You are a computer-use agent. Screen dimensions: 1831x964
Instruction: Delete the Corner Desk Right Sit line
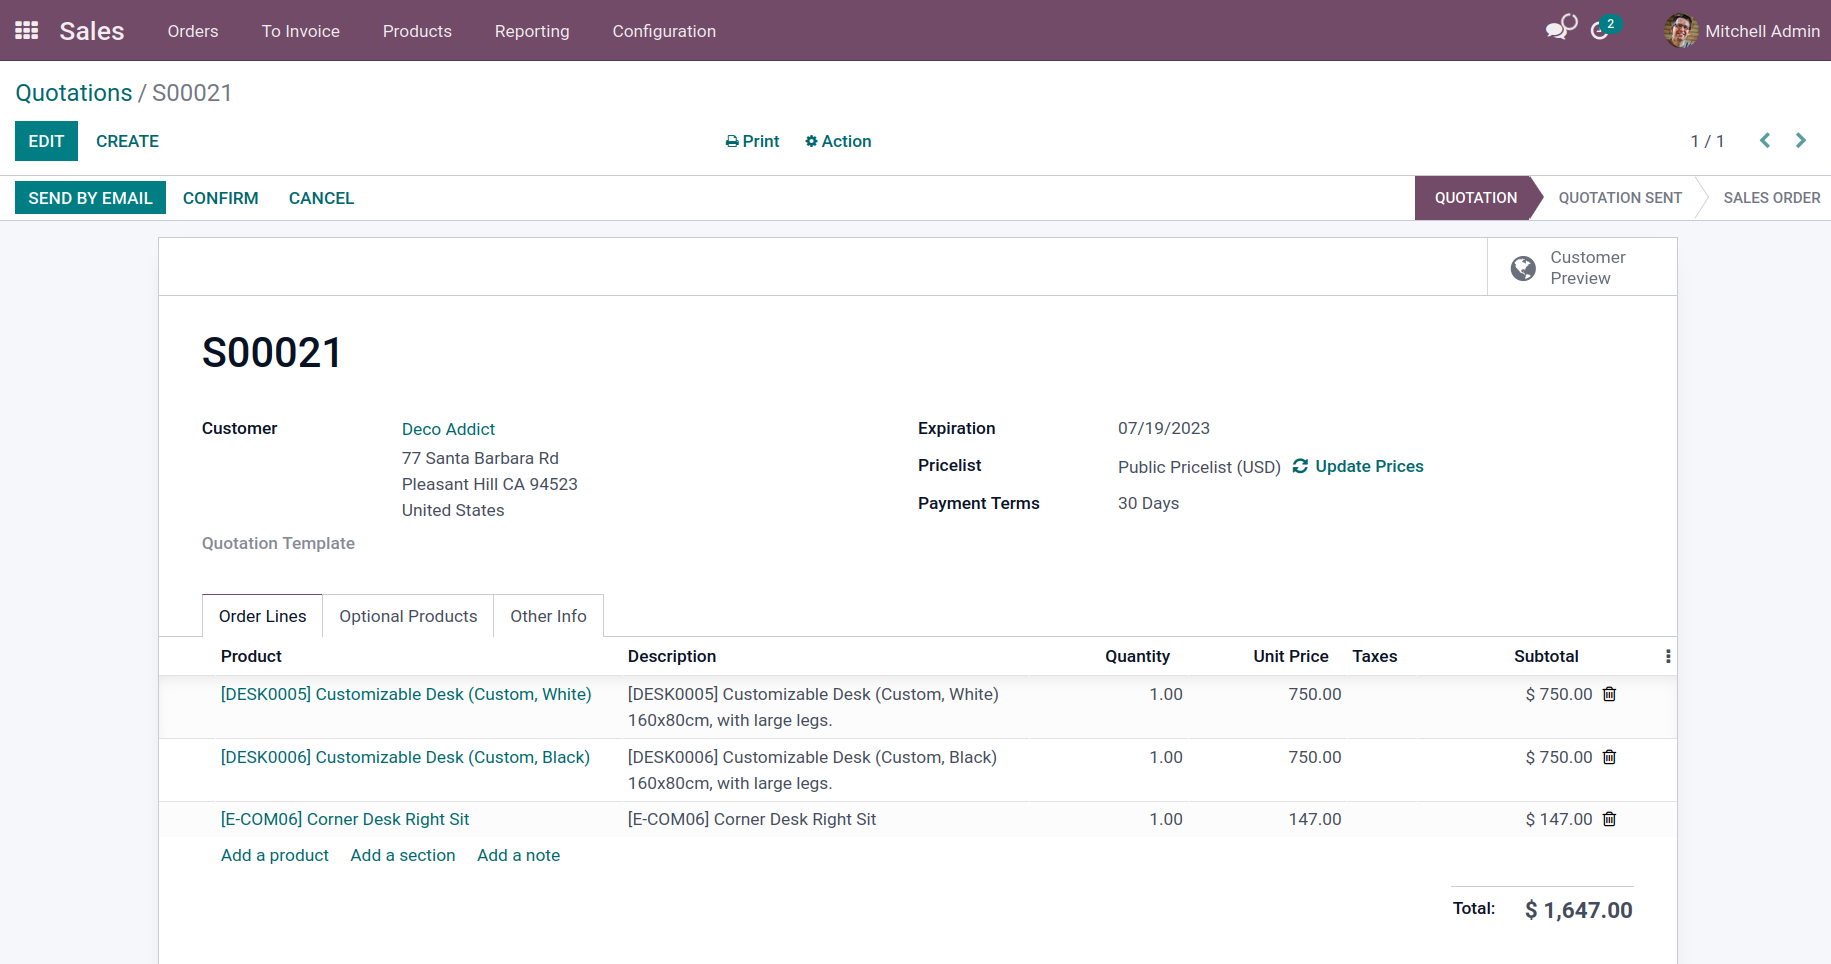pos(1609,819)
